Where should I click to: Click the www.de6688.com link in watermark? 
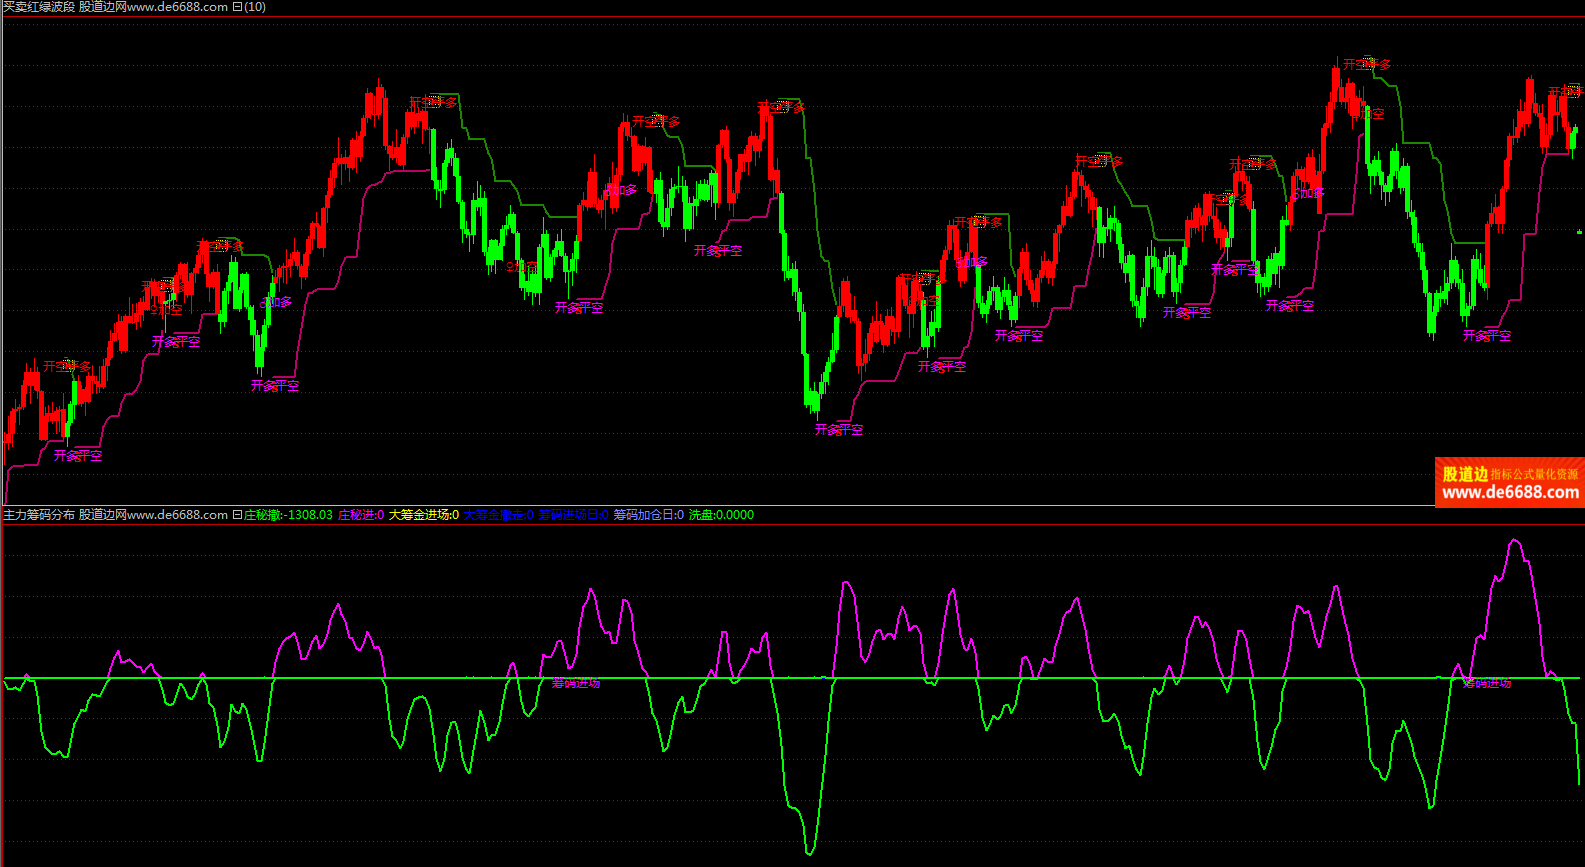(1510, 492)
